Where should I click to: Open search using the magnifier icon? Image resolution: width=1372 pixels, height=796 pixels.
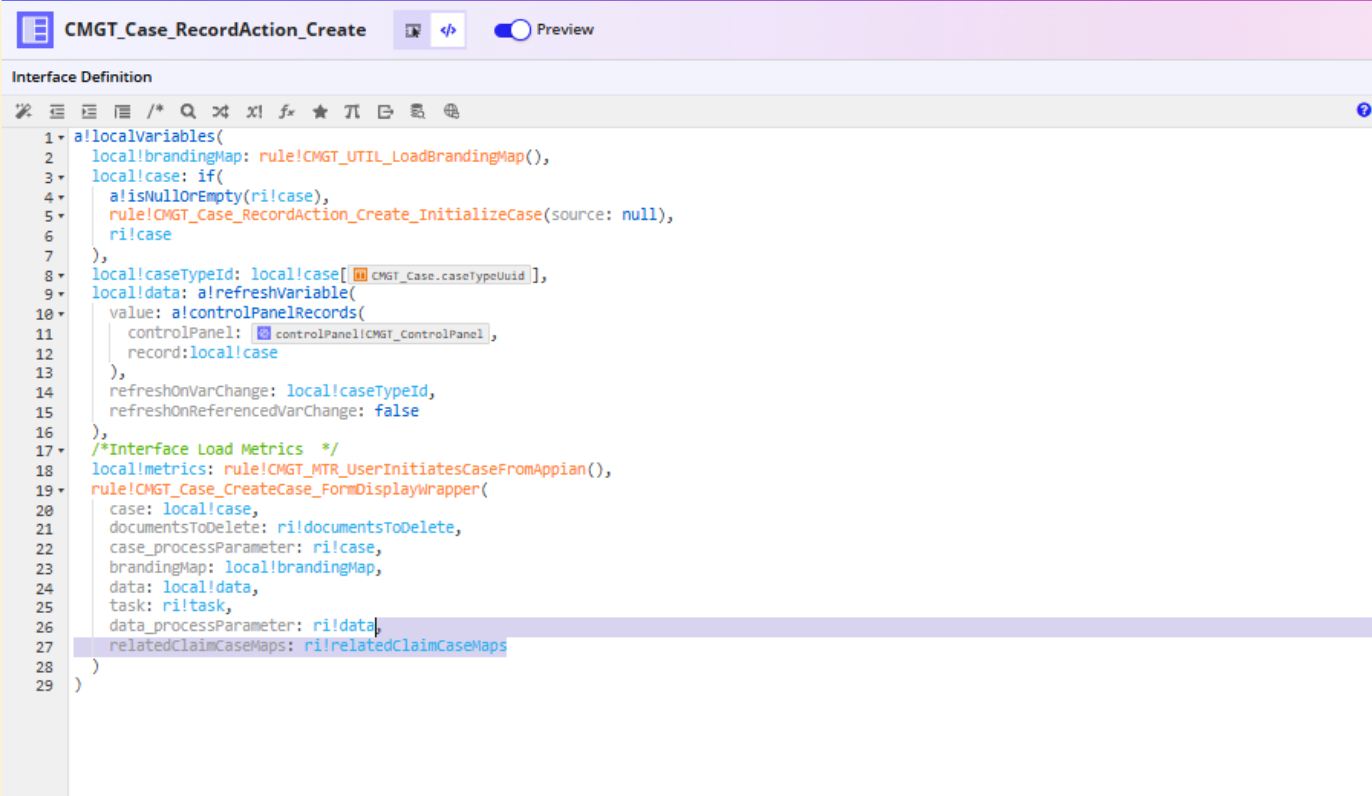(x=188, y=112)
